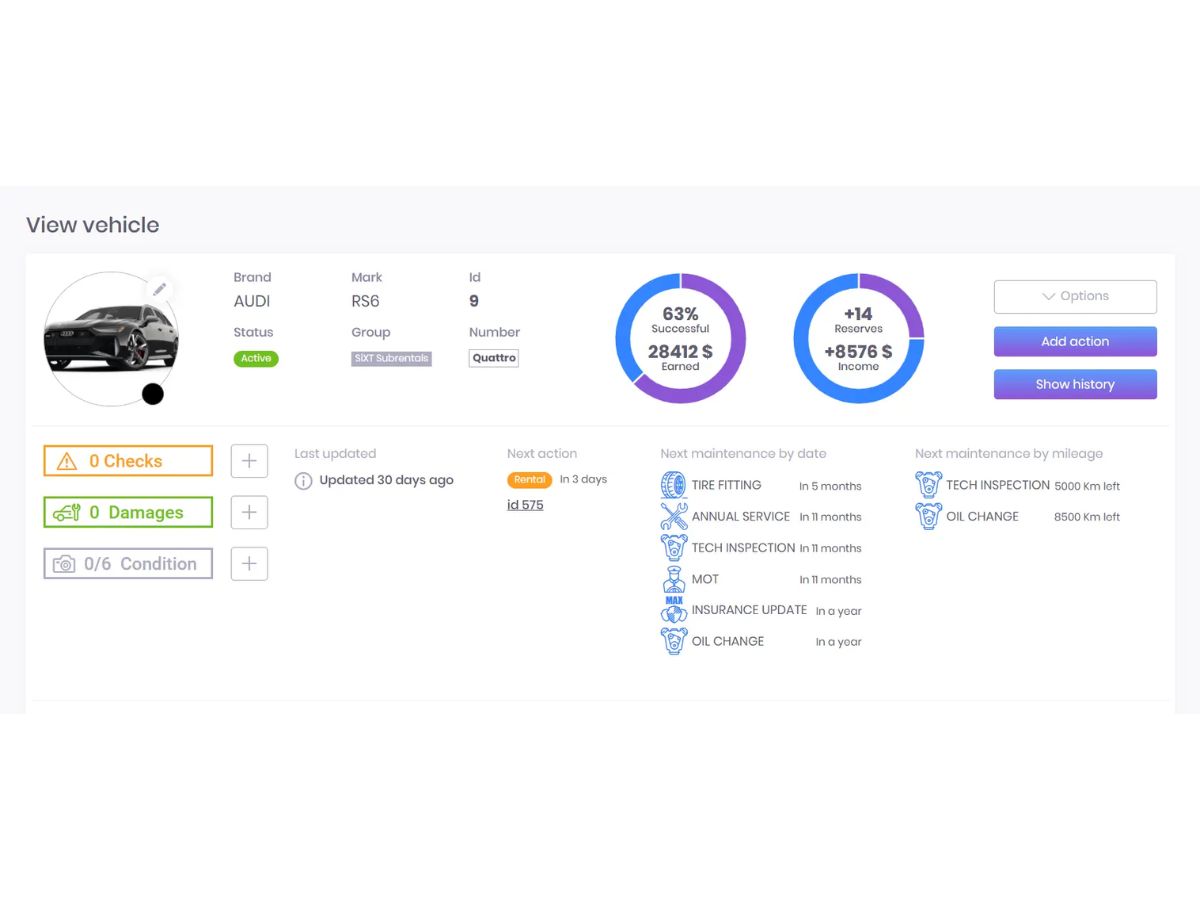
Task: Click the tire icon for Tire Fitting
Action: tap(674, 485)
